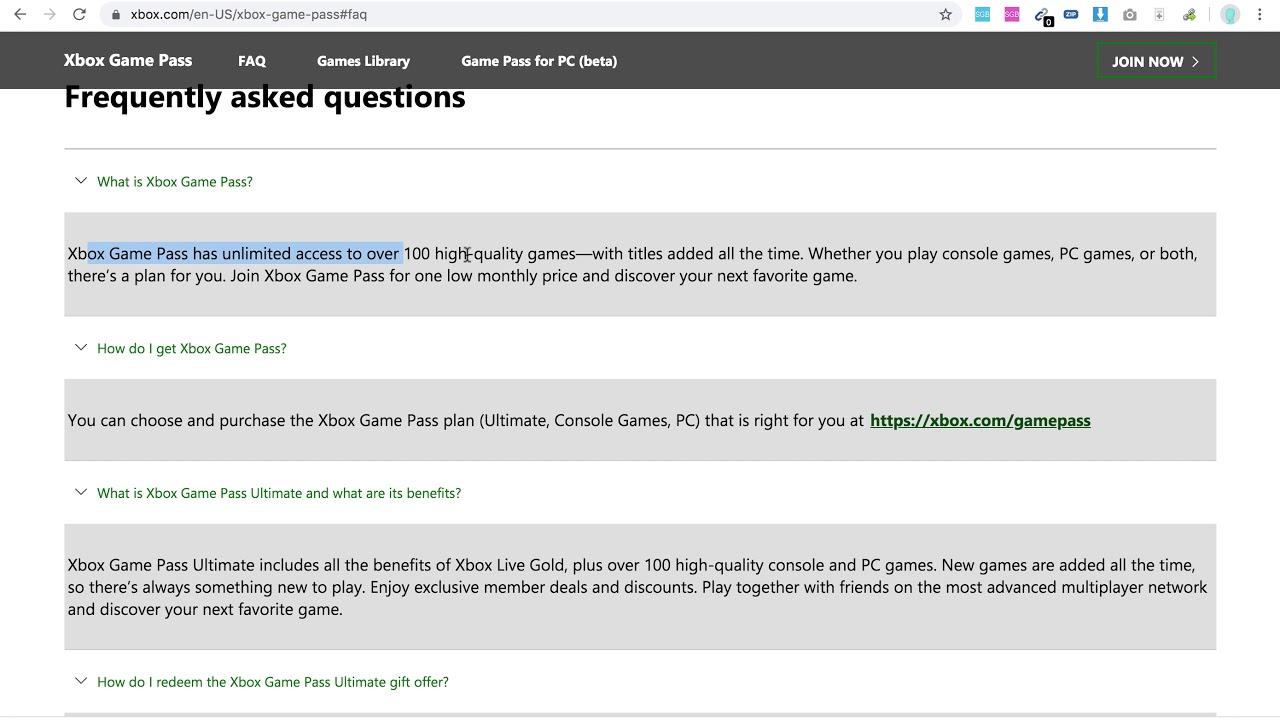Bookmark this page with the star icon
The image size is (1280, 720).
point(945,14)
